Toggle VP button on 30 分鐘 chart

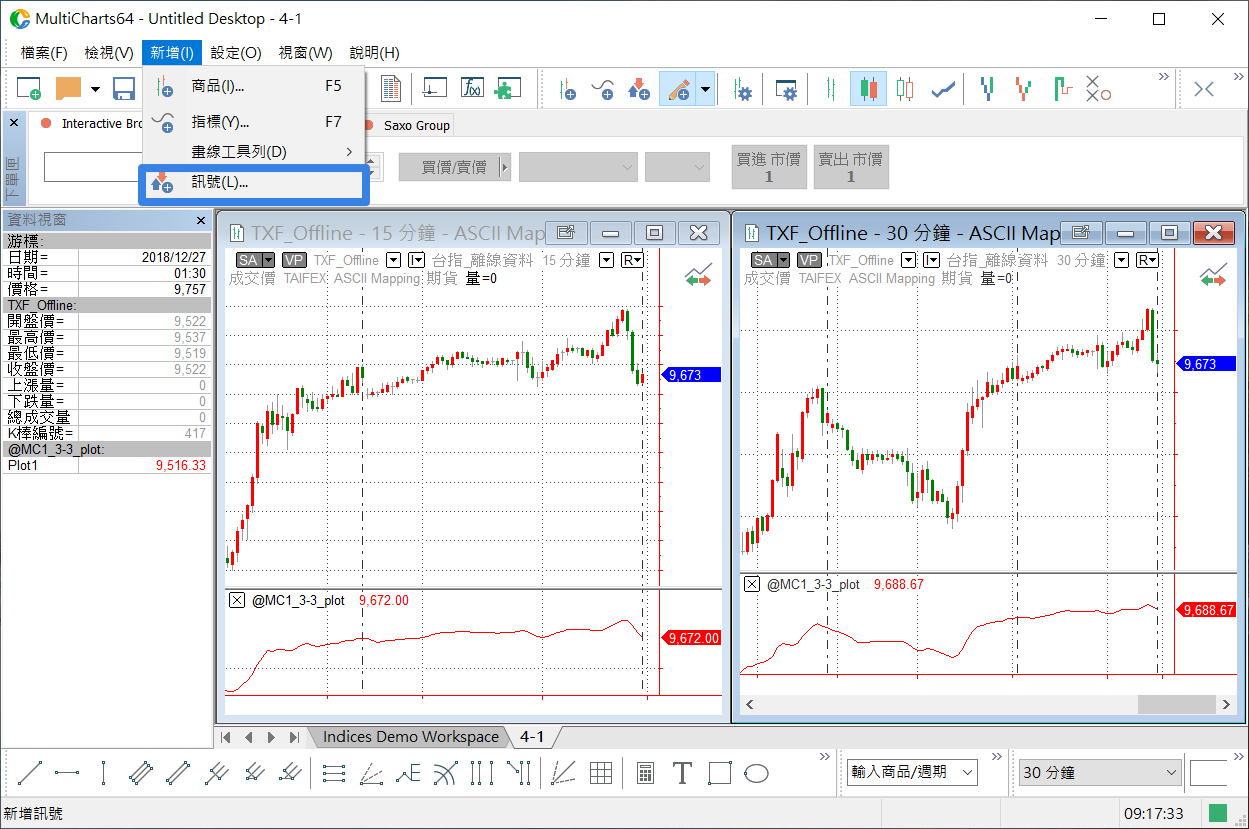tap(808, 260)
